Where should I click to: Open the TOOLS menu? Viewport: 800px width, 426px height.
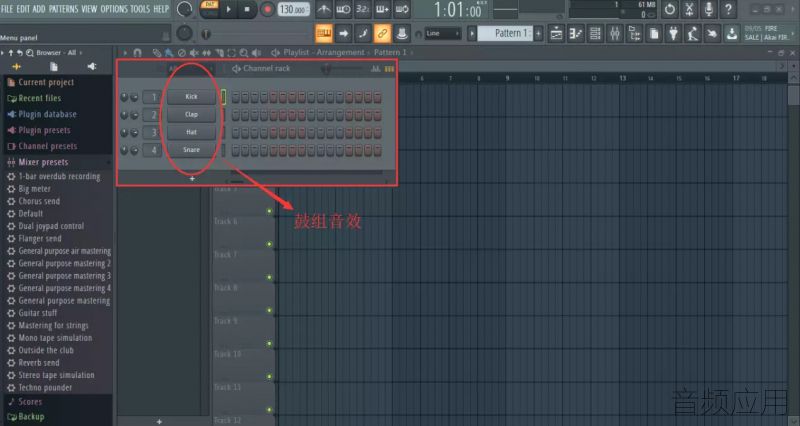(x=140, y=9)
